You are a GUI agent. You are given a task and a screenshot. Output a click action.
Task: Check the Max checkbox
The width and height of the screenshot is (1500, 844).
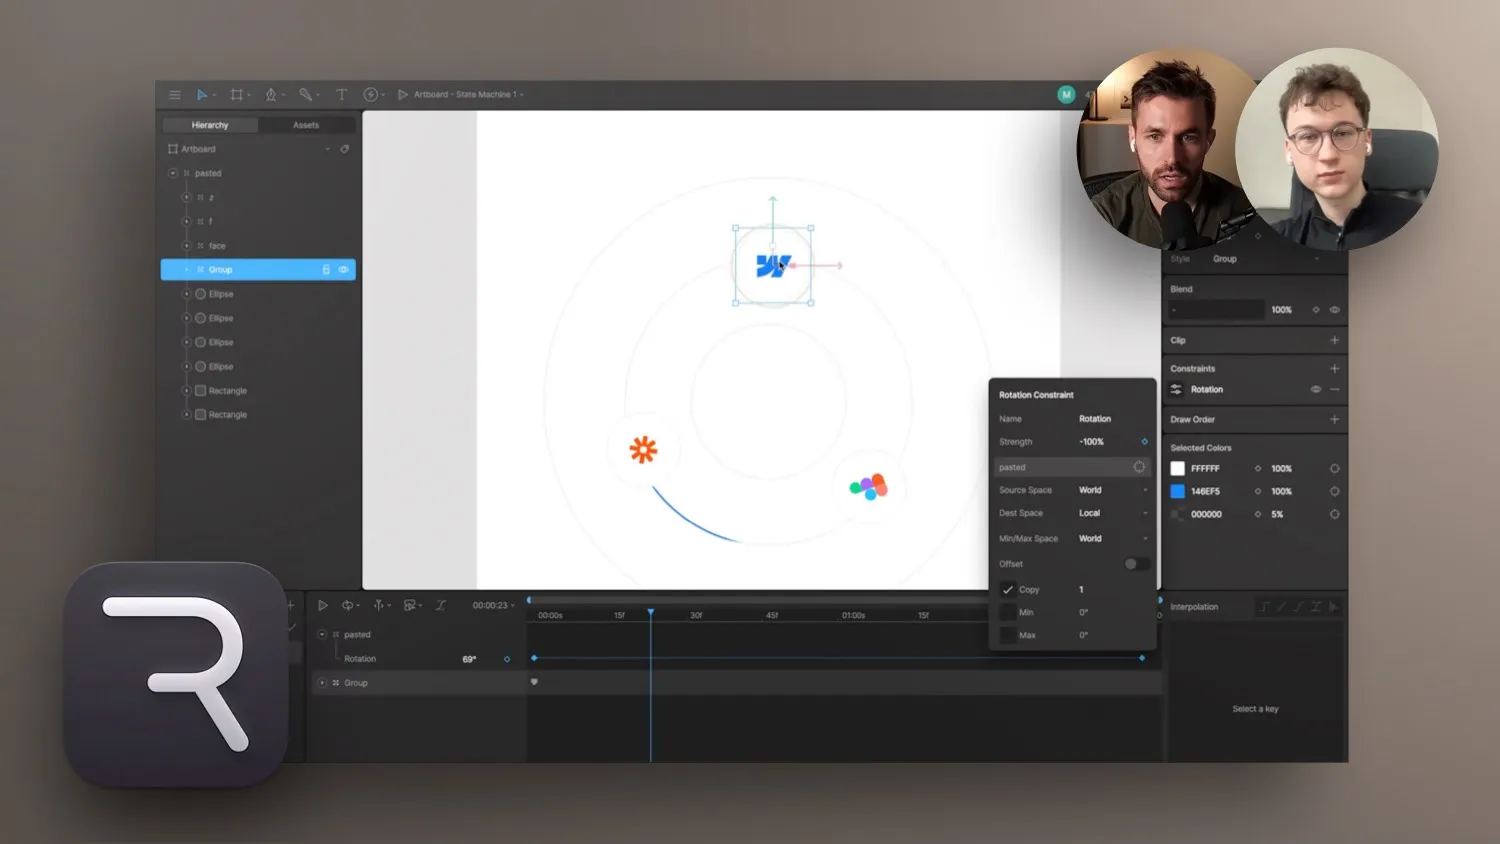coord(1008,636)
